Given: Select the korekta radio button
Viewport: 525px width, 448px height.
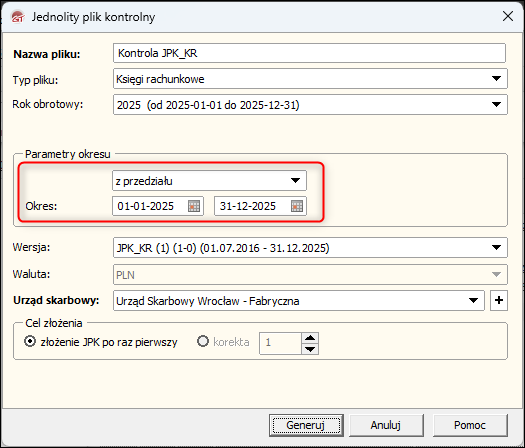Looking at the screenshot, I should tap(203, 342).
